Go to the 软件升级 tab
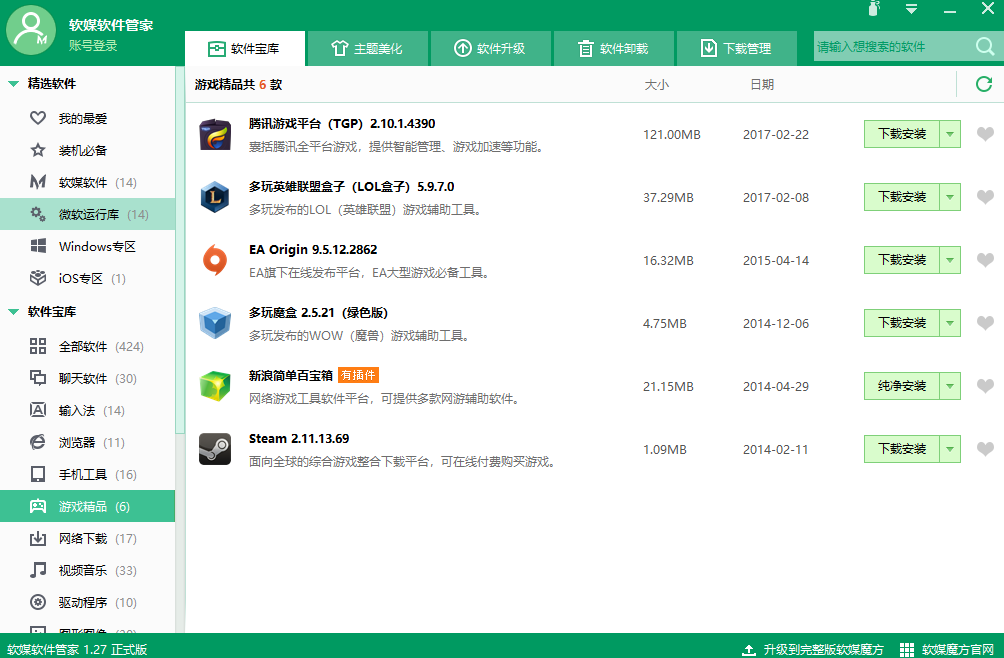The width and height of the screenshot is (1004, 658). click(x=490, y=49)
